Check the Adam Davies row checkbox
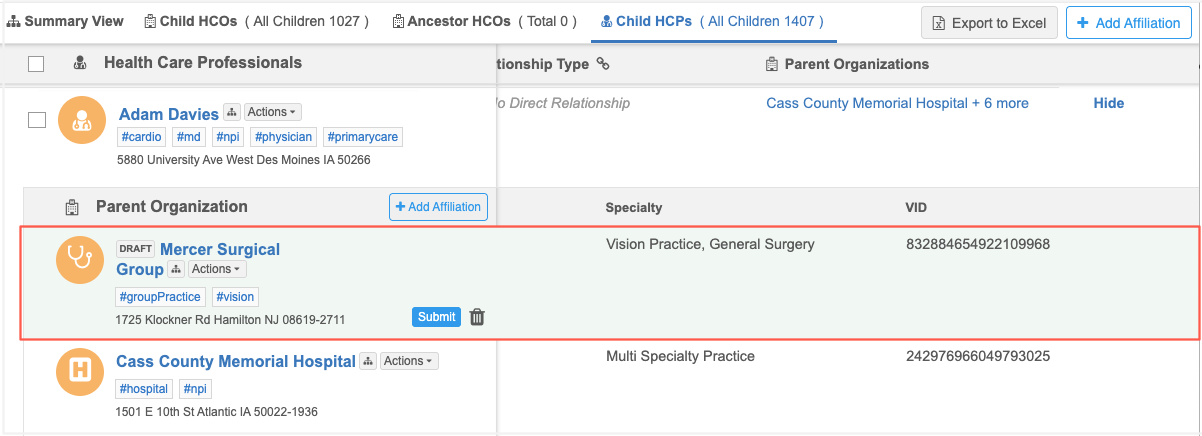1202x436 pixels. pos(37,120)
